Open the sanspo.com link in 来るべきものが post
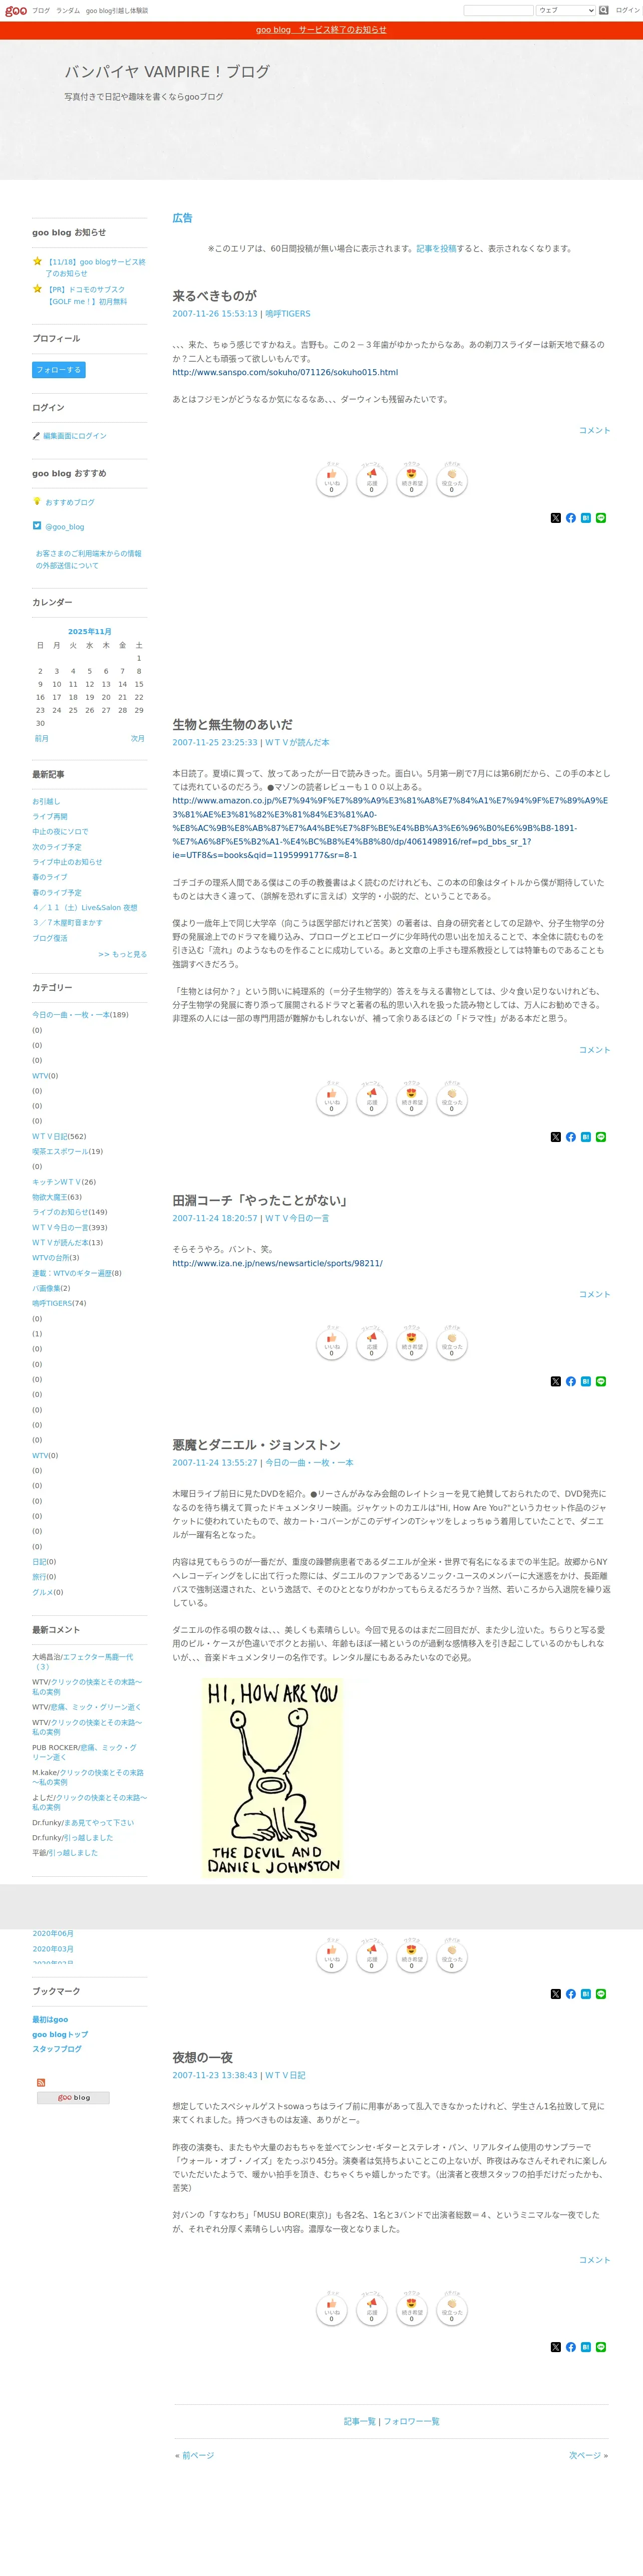Image resolution: width=643 pixels, height=2576 pixels. 285,373
